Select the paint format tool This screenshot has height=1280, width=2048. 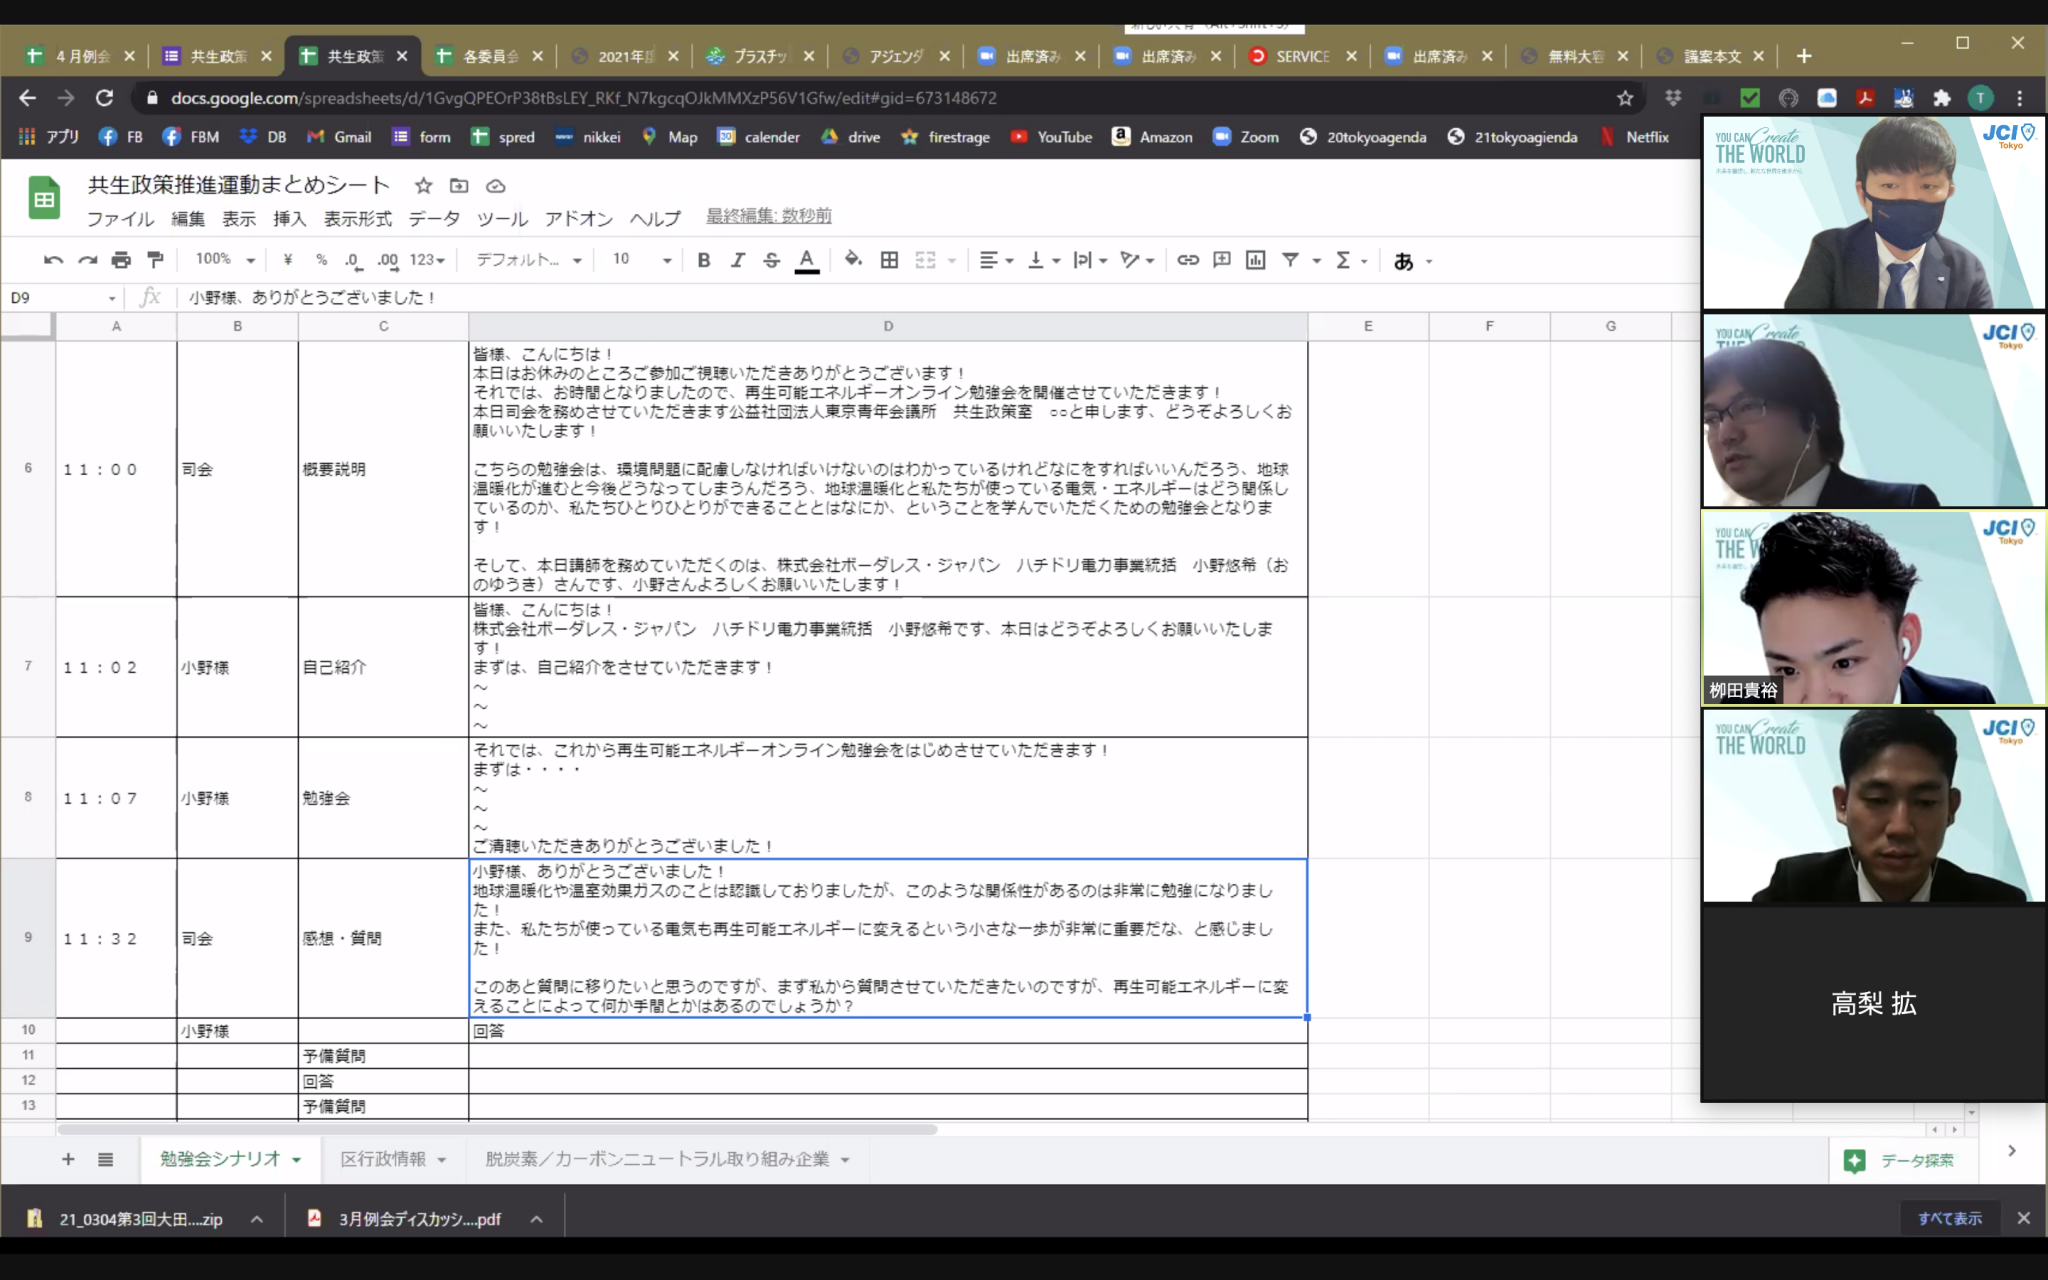(155, 260)
